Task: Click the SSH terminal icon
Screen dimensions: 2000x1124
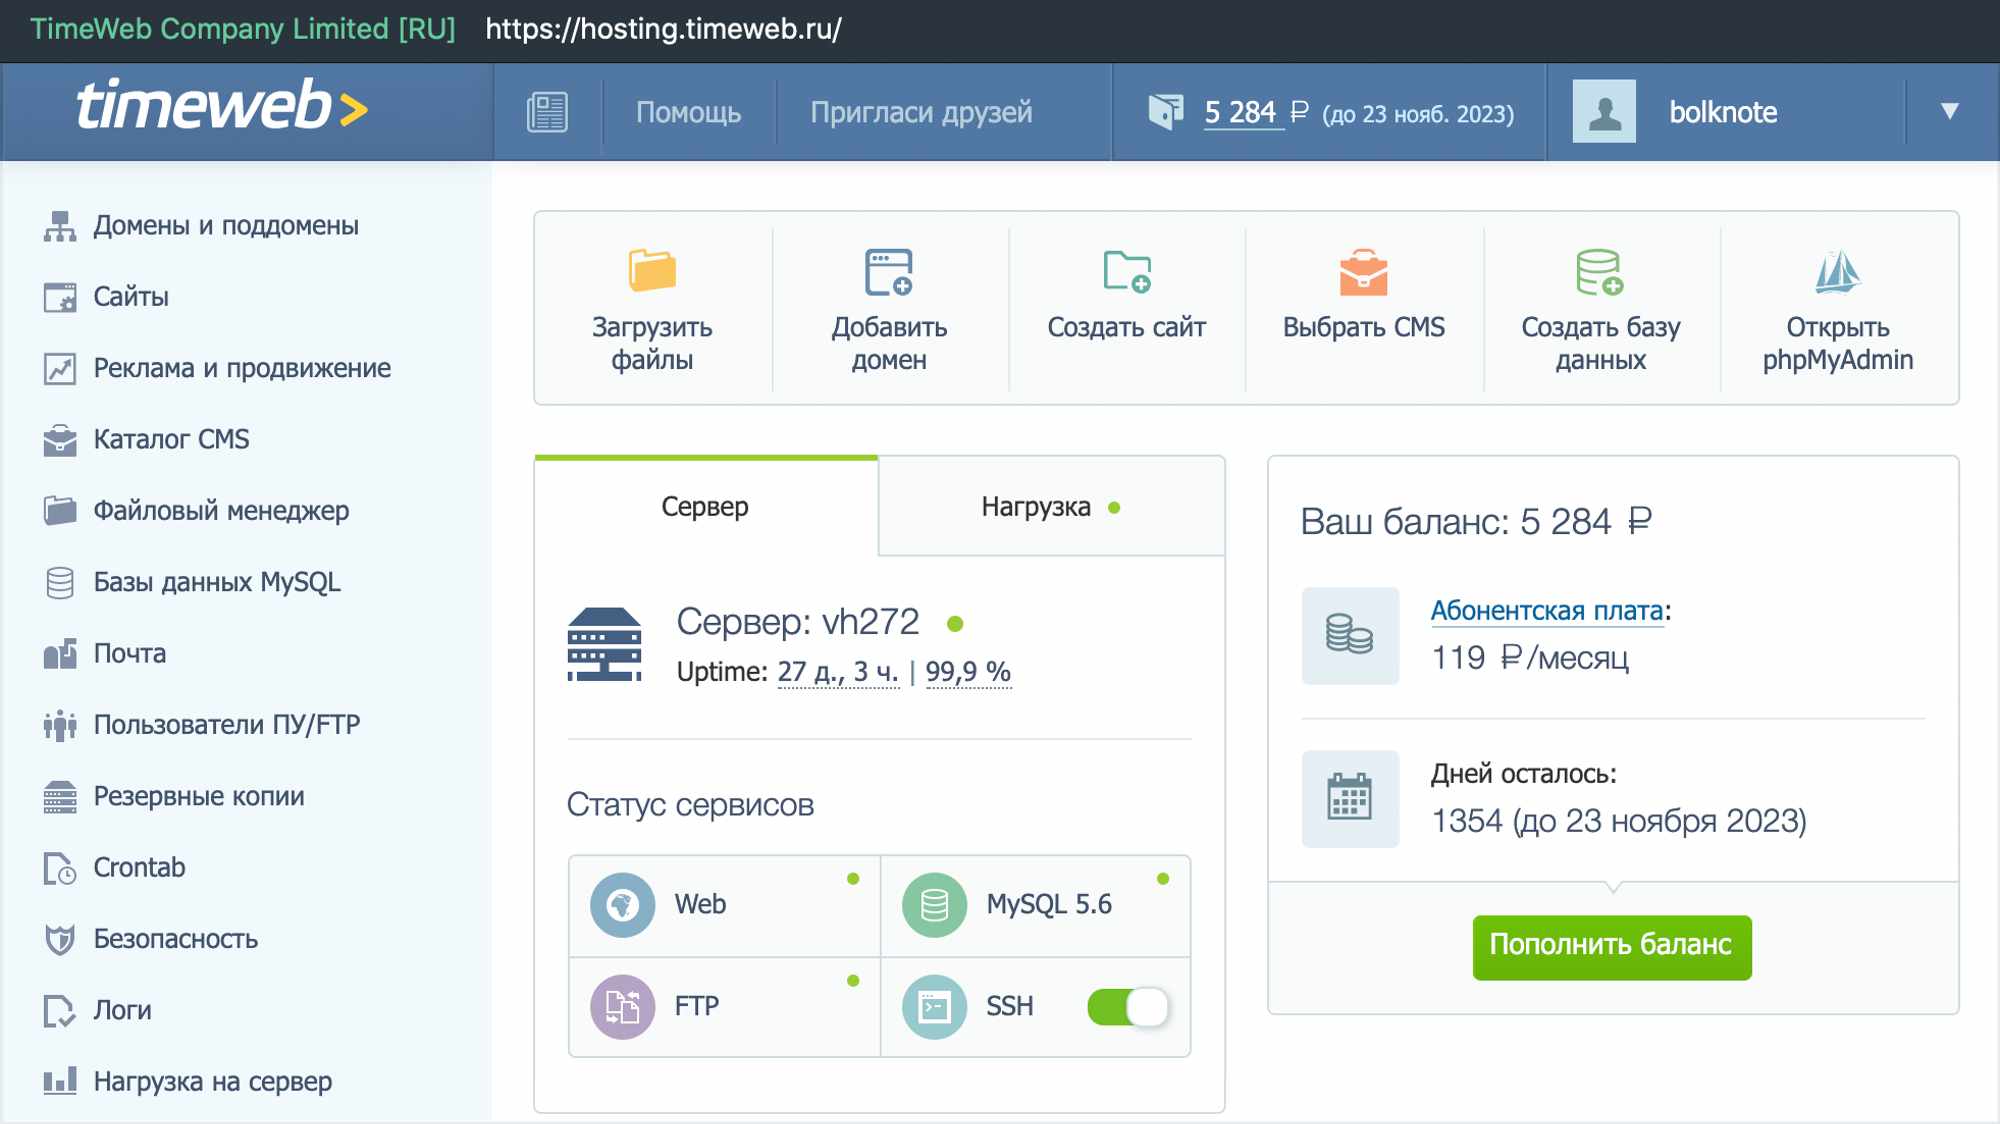Action: (934, 1007)
